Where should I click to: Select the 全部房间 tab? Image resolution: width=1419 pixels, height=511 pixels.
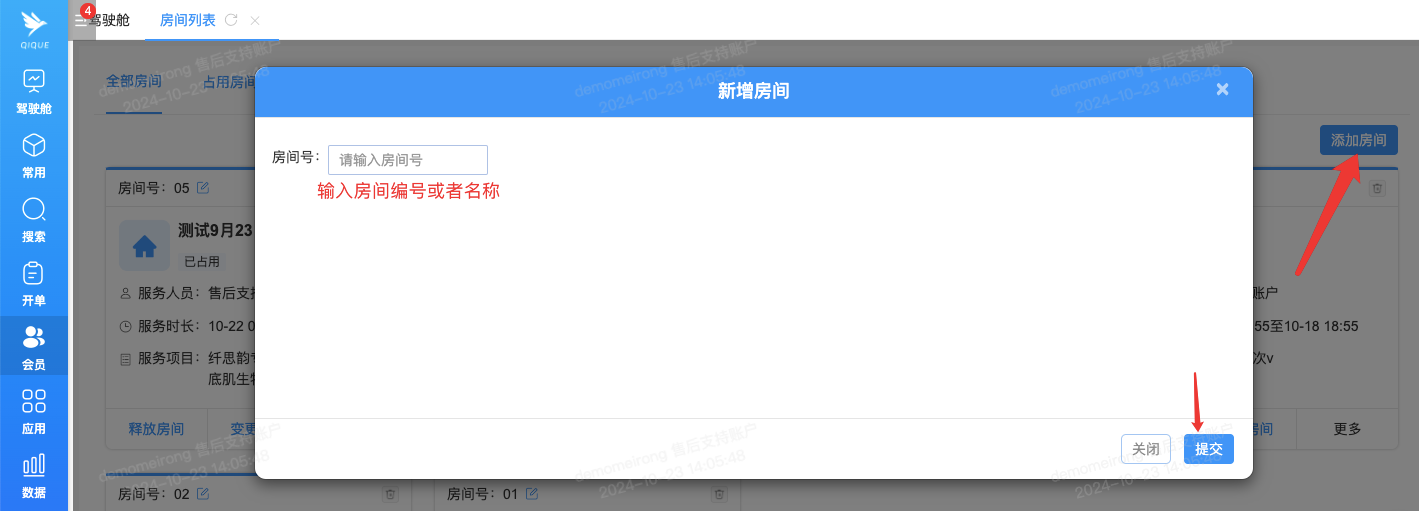point(134,82)
